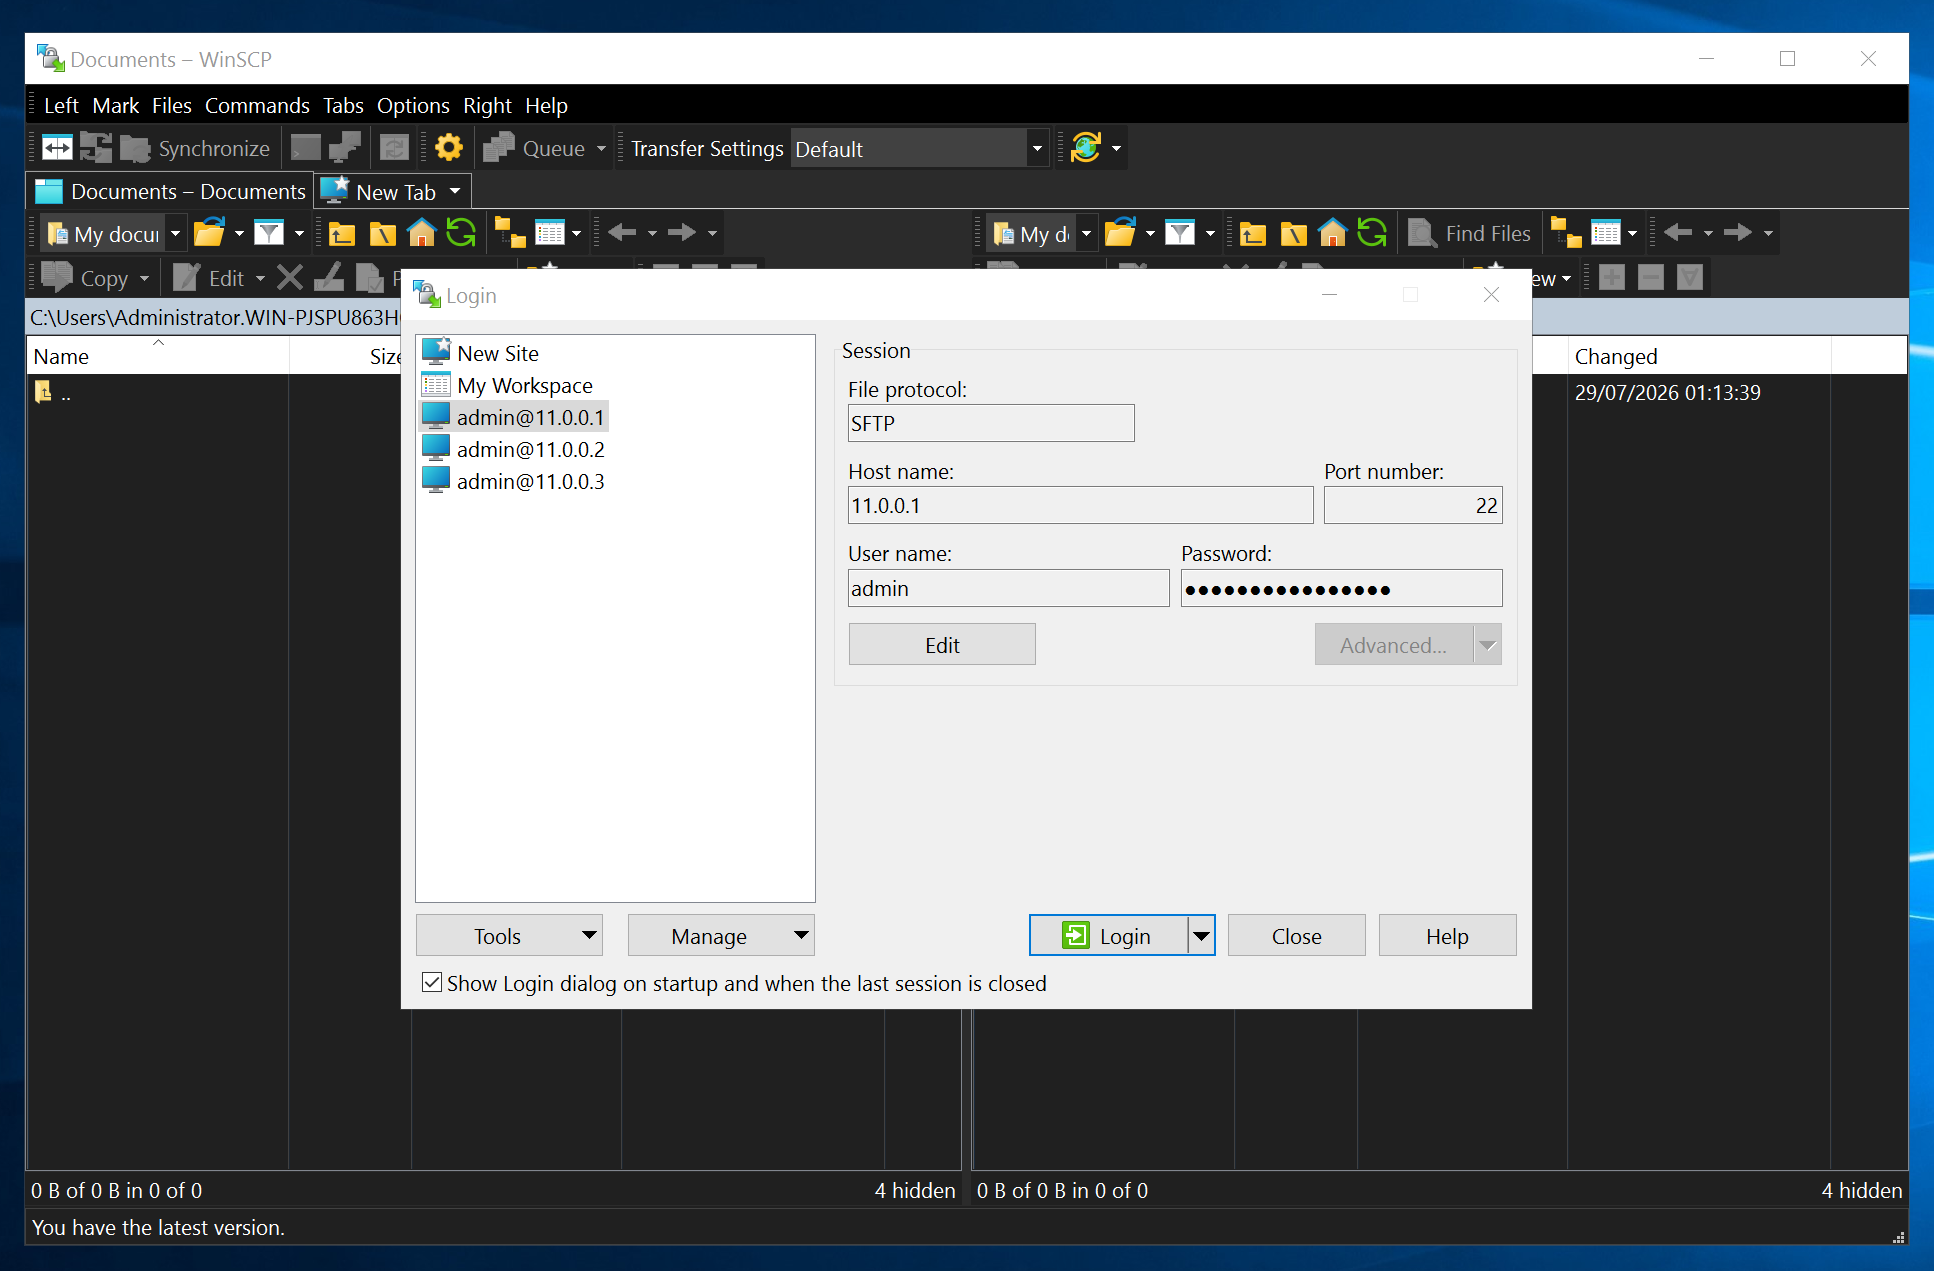Open the Commands menu
1934x1271 pixels.
coord(257,105)
